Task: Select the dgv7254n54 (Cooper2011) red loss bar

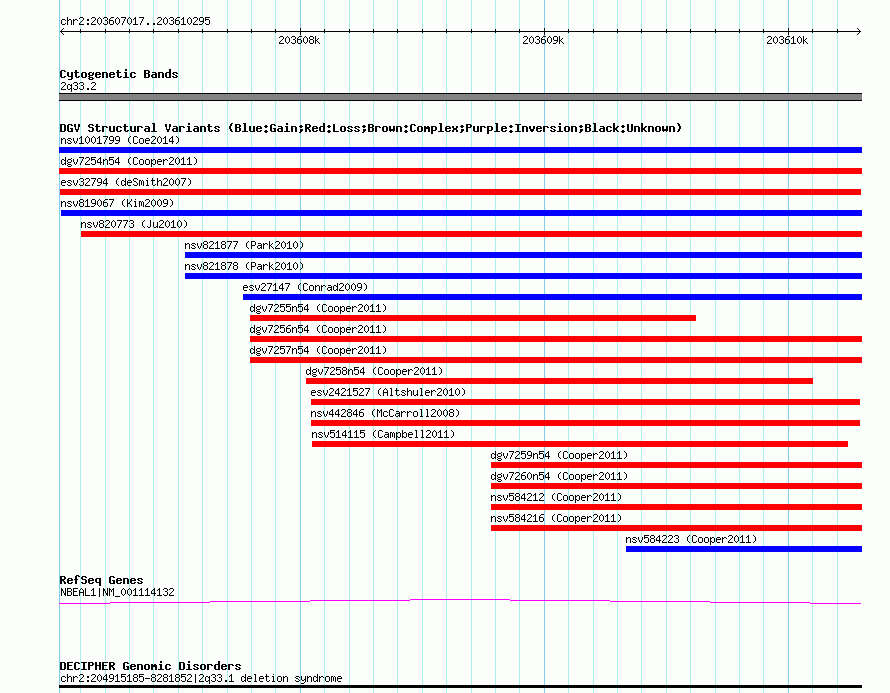Action: coord(460,171)
